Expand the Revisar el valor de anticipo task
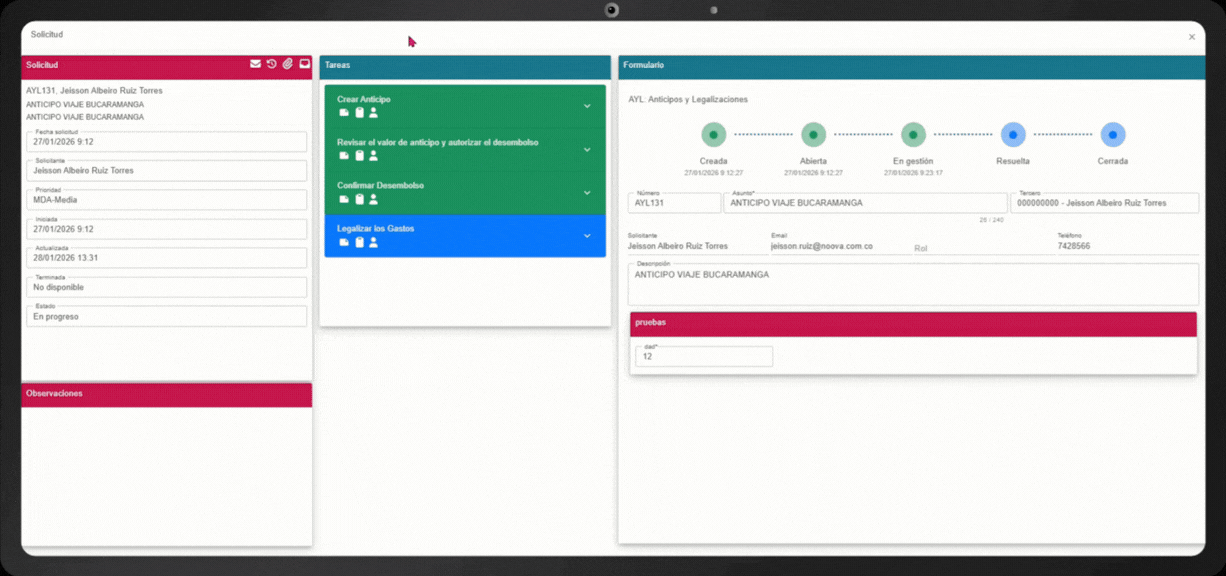 coord(587,149)
